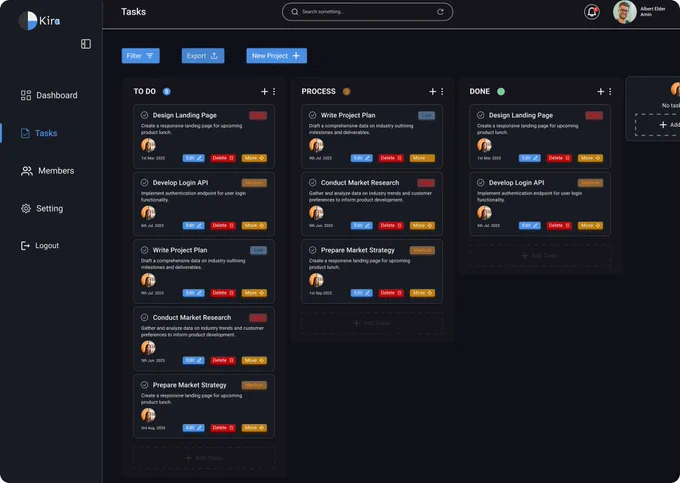Viewport: 680px width, 483px height.
Task: Click Add Tasks at bottom of PROCESS column
Action: (372, 323)
